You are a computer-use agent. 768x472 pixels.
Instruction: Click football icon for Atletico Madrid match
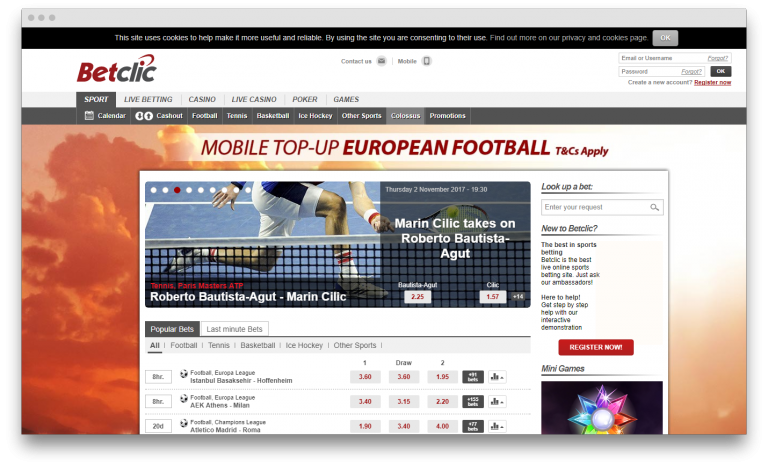point(184,423)
